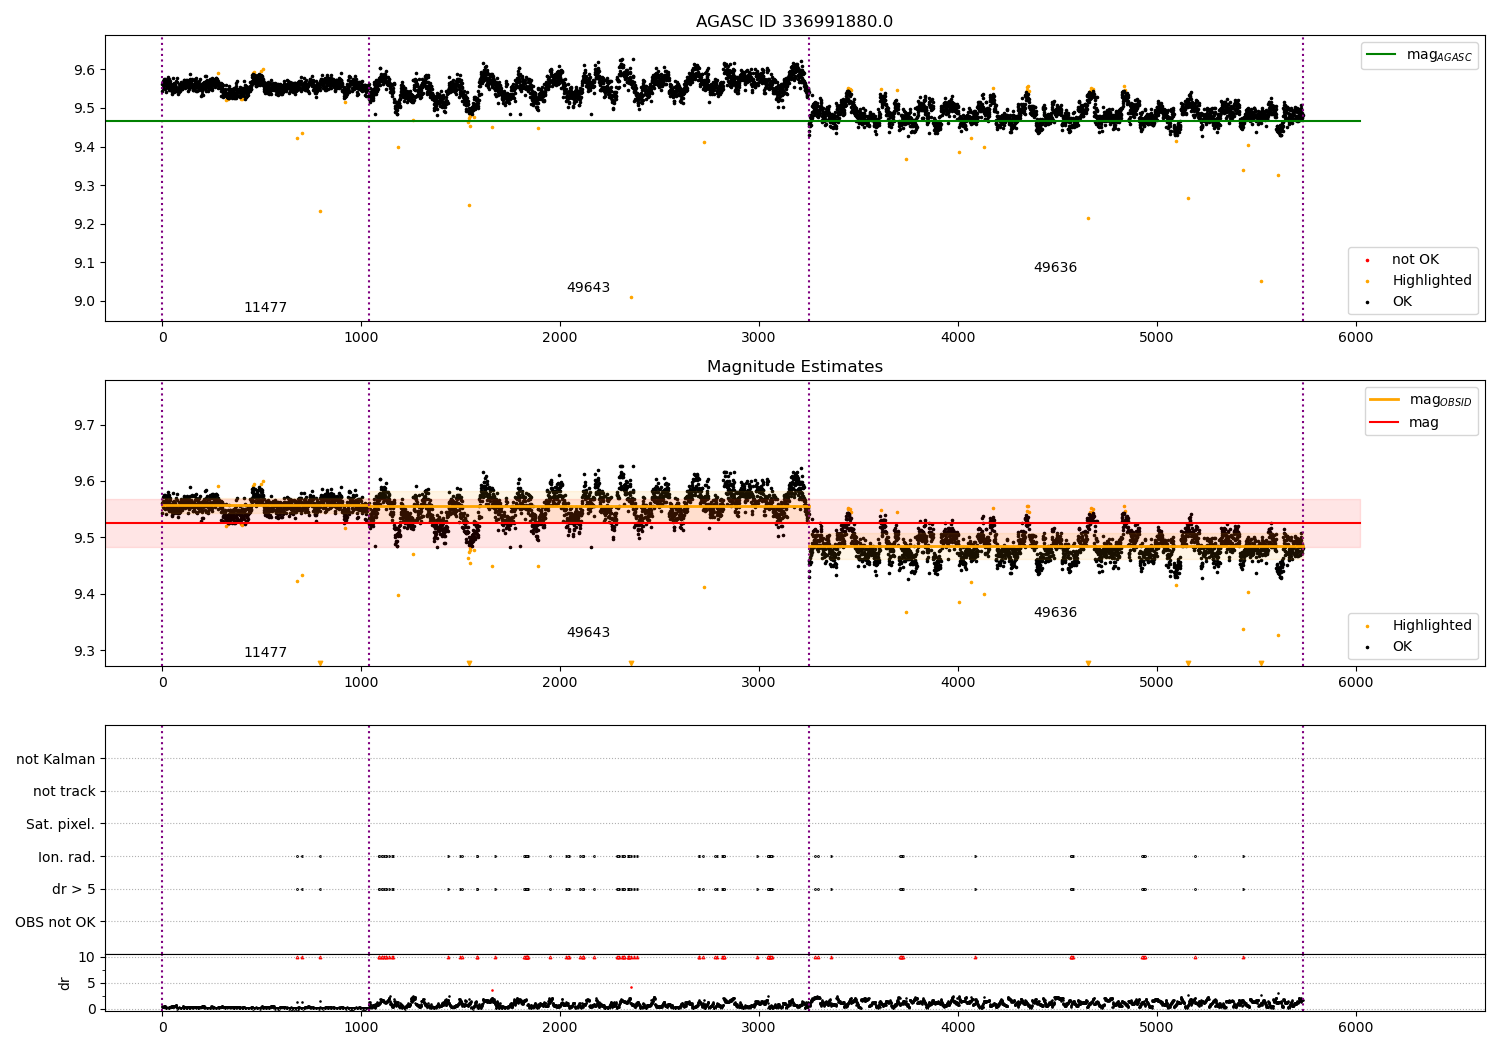
Task: Click the 'Sat. pixel.' axis label
Action: click(61, 825)
